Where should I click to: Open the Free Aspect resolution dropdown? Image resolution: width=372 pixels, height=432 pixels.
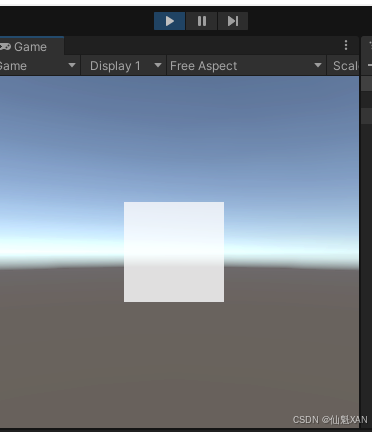pyautogui.click(x=246, y=66)
